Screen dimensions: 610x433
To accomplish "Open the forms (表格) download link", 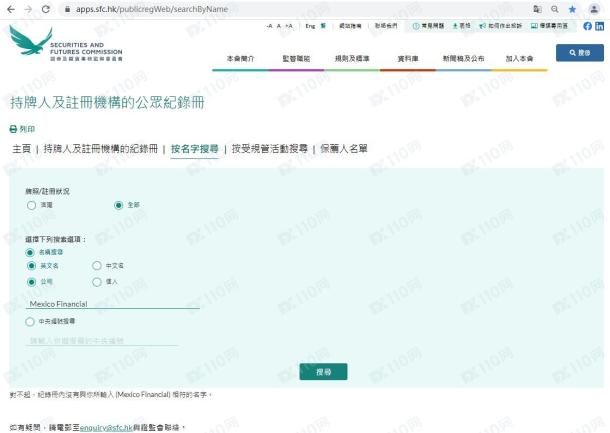I will (461, 26).
